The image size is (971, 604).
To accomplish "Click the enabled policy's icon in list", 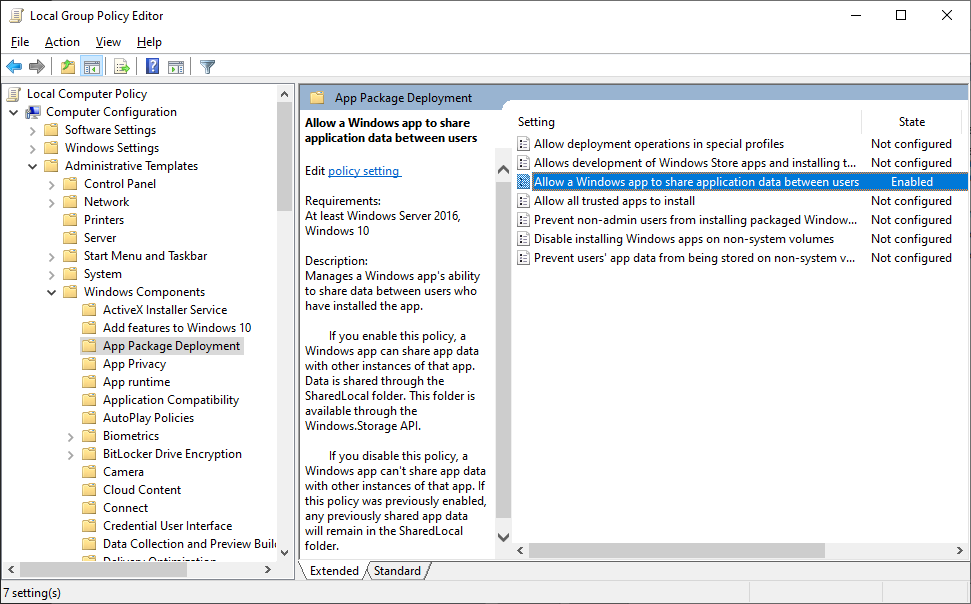I will (523, 182).
